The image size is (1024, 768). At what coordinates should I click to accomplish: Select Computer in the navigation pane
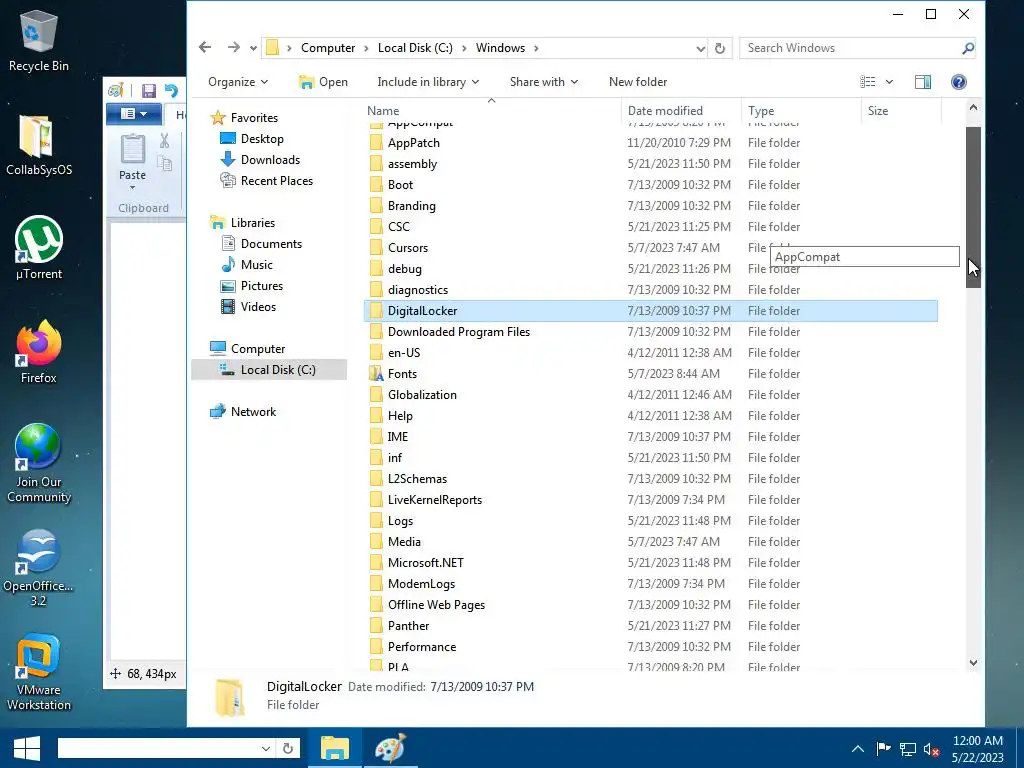[x=258, y=349]
